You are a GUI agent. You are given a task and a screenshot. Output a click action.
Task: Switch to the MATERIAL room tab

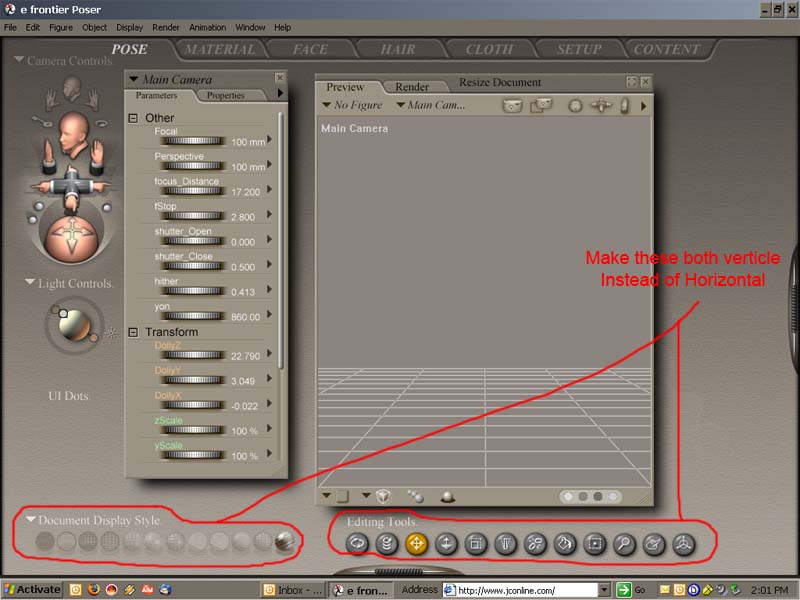coord(220,49)
